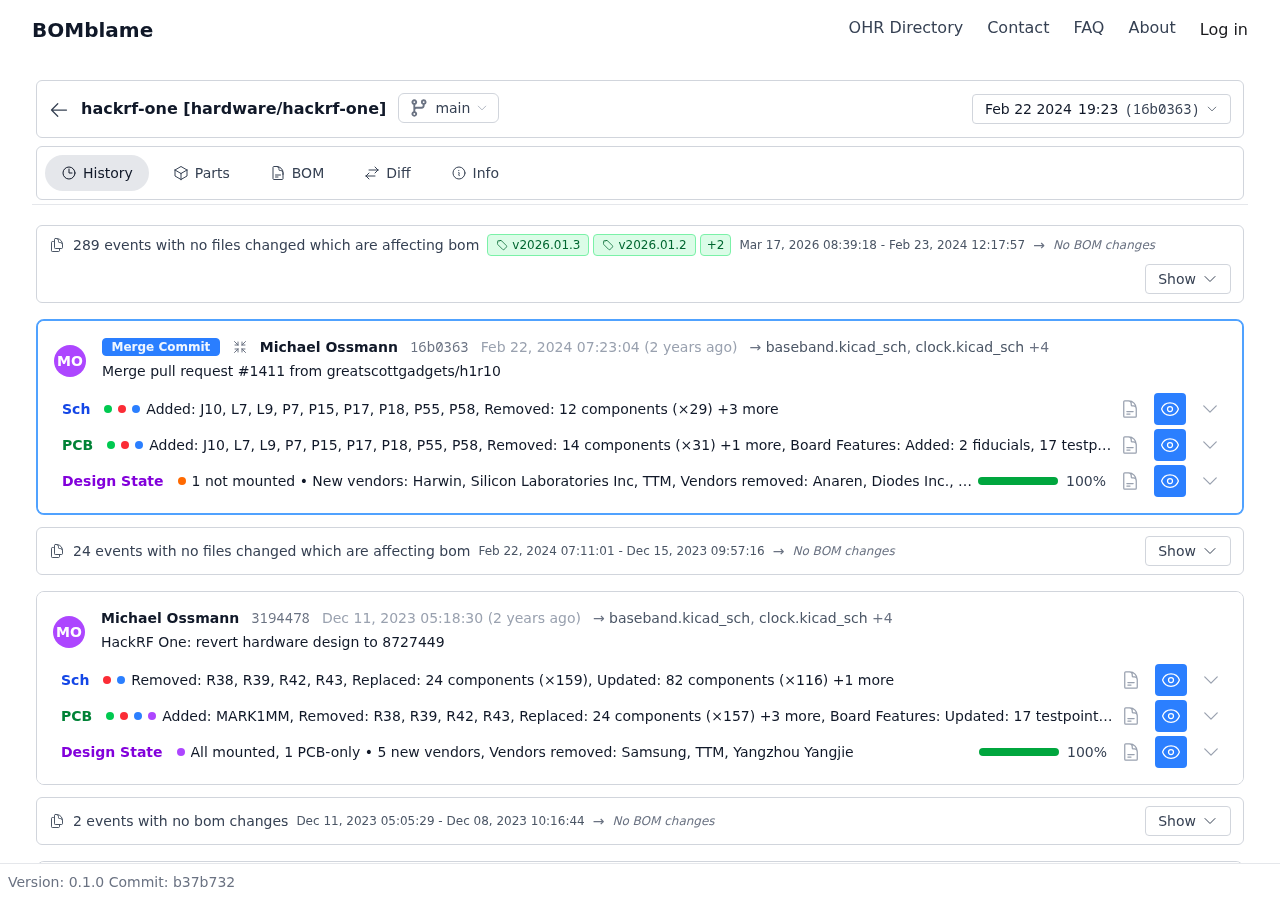Toggle the eye view for the merge commit Design State row
Screen dimensions: 1280x900
(x=1170, y=481)
